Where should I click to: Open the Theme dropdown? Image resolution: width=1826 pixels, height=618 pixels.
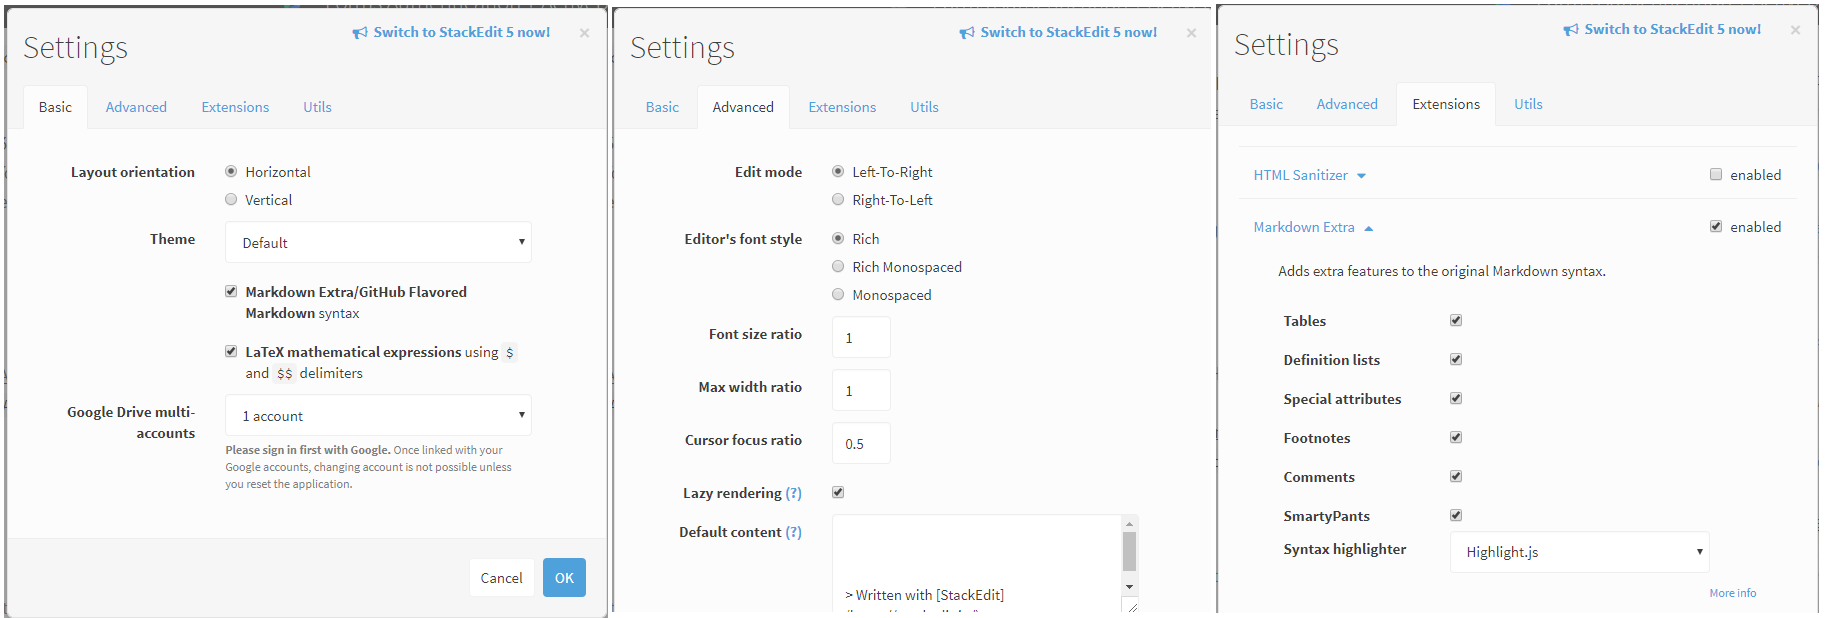coord(378,242)
